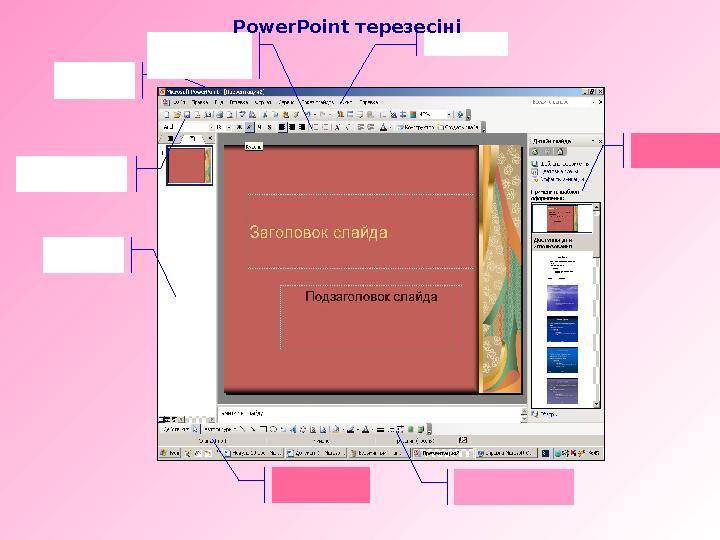Open the Правка menu

(x=200, y=102)
